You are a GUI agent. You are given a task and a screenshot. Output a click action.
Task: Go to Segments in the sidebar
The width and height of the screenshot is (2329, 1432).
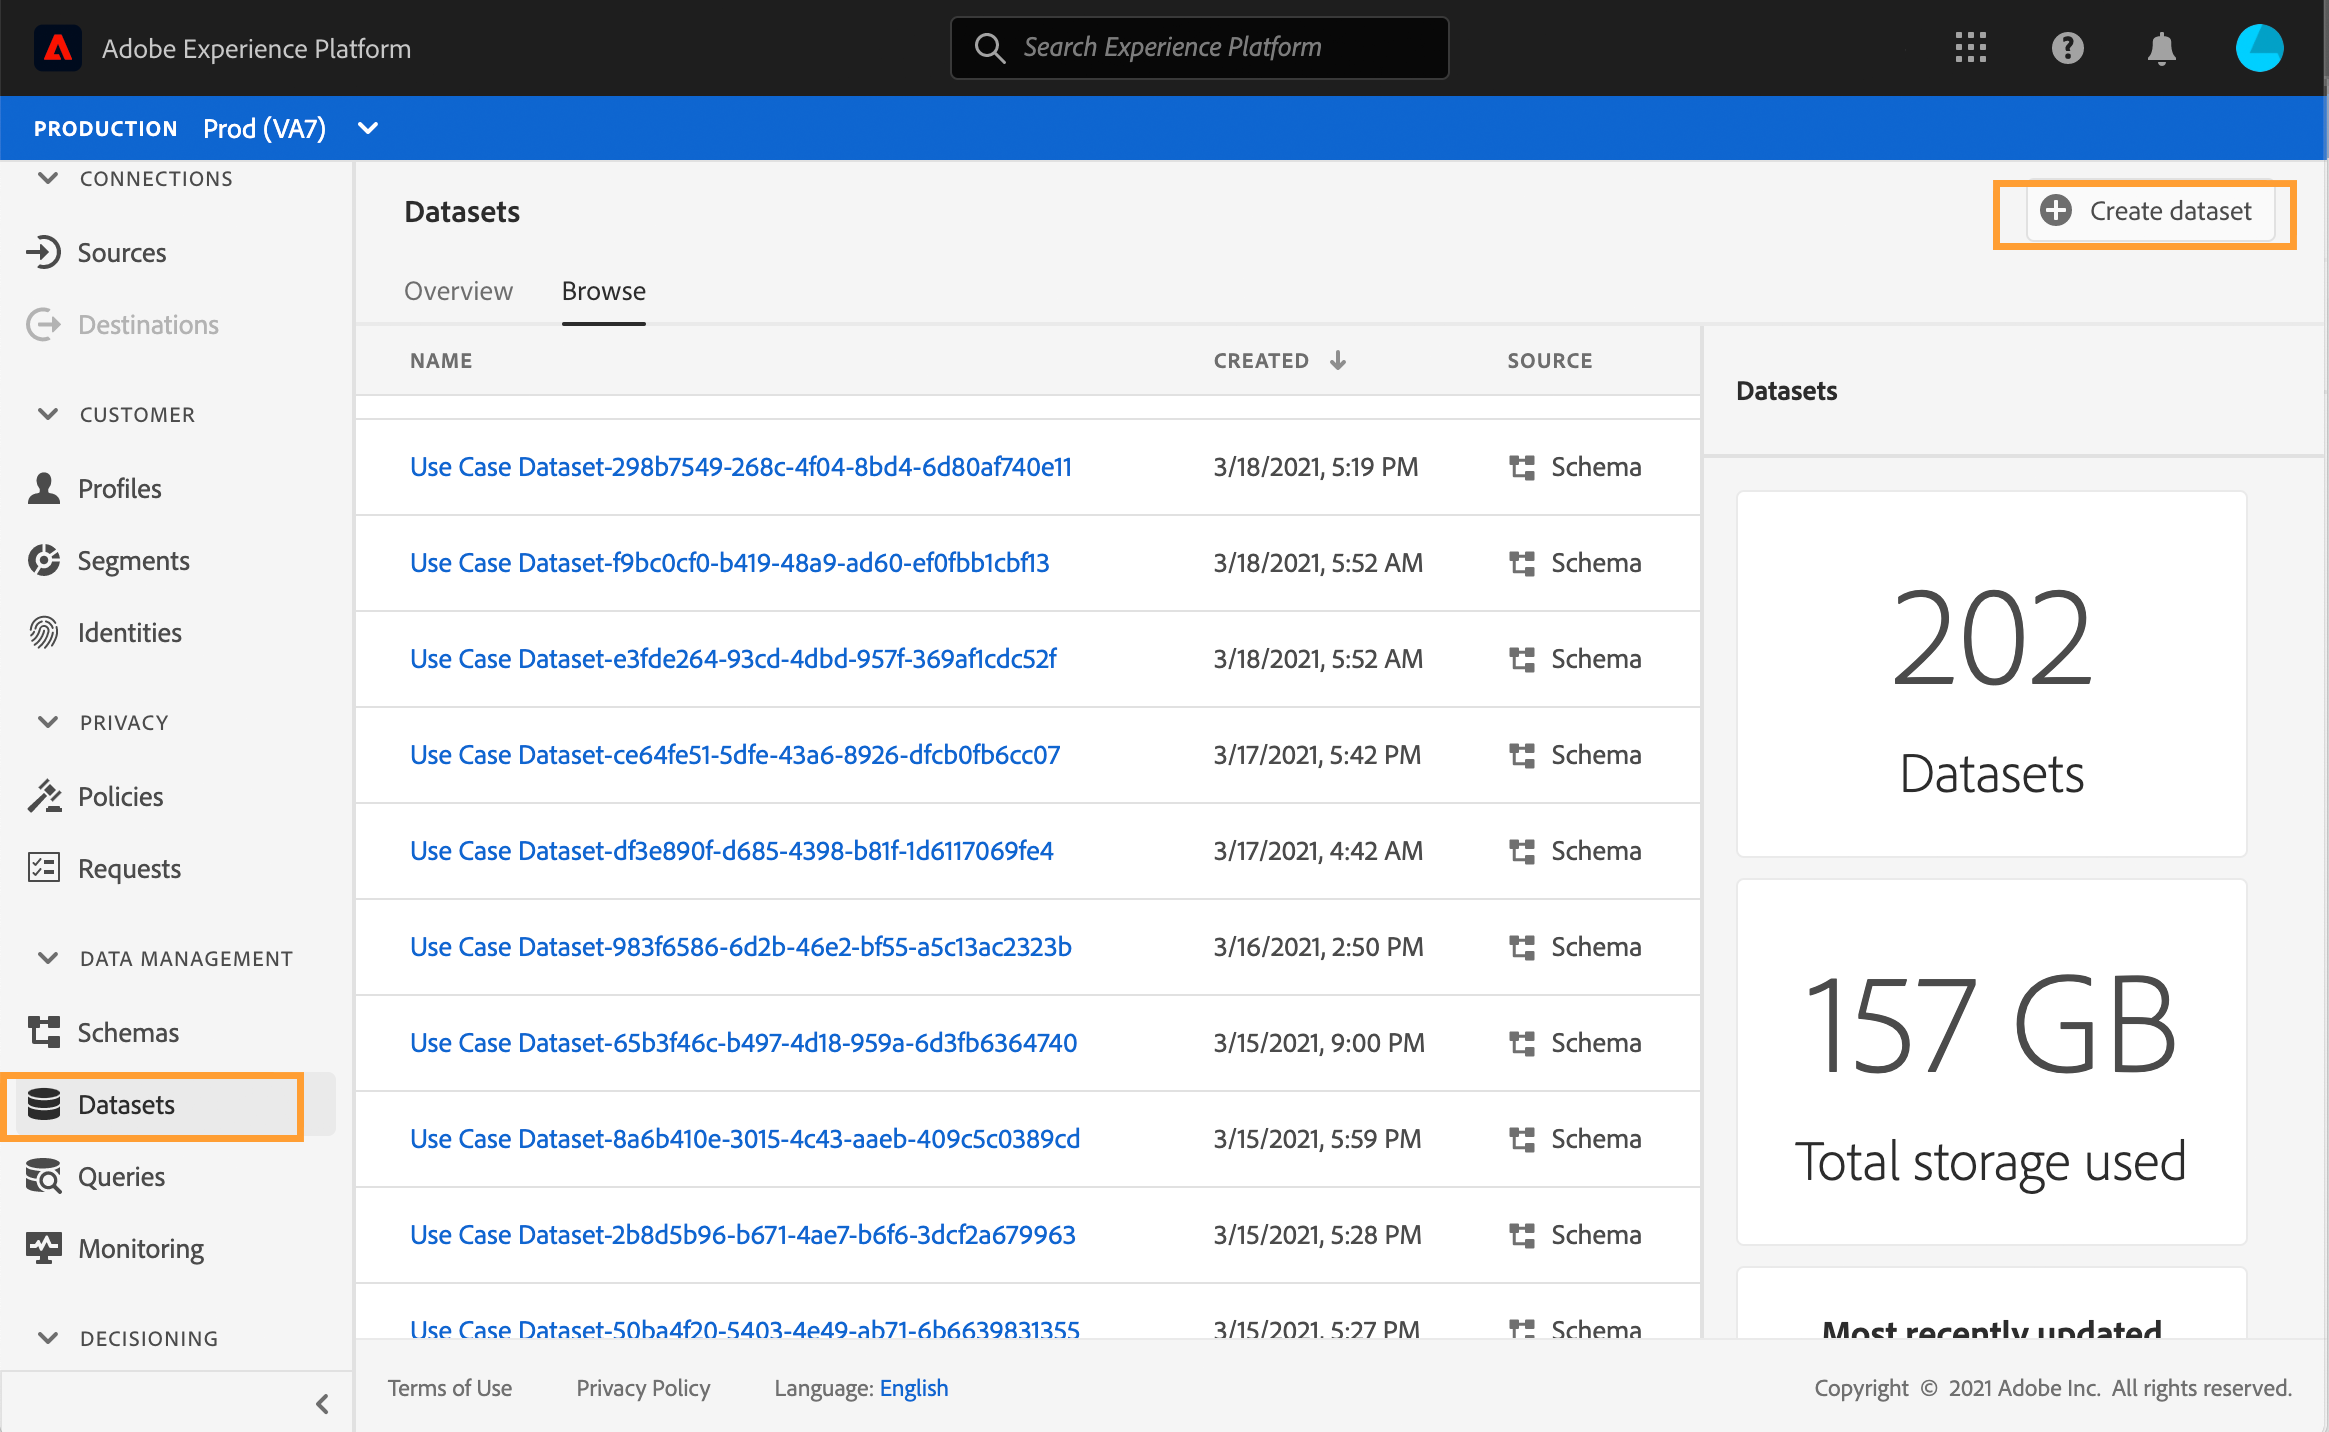coord(133,561)
